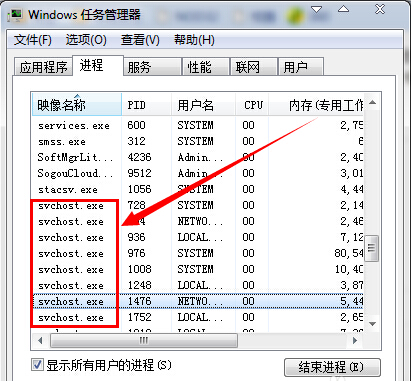Click the horizontal scrollbar left arrow
The height and width of the screenshot is (381, 412).
click(x=40, y=340)
